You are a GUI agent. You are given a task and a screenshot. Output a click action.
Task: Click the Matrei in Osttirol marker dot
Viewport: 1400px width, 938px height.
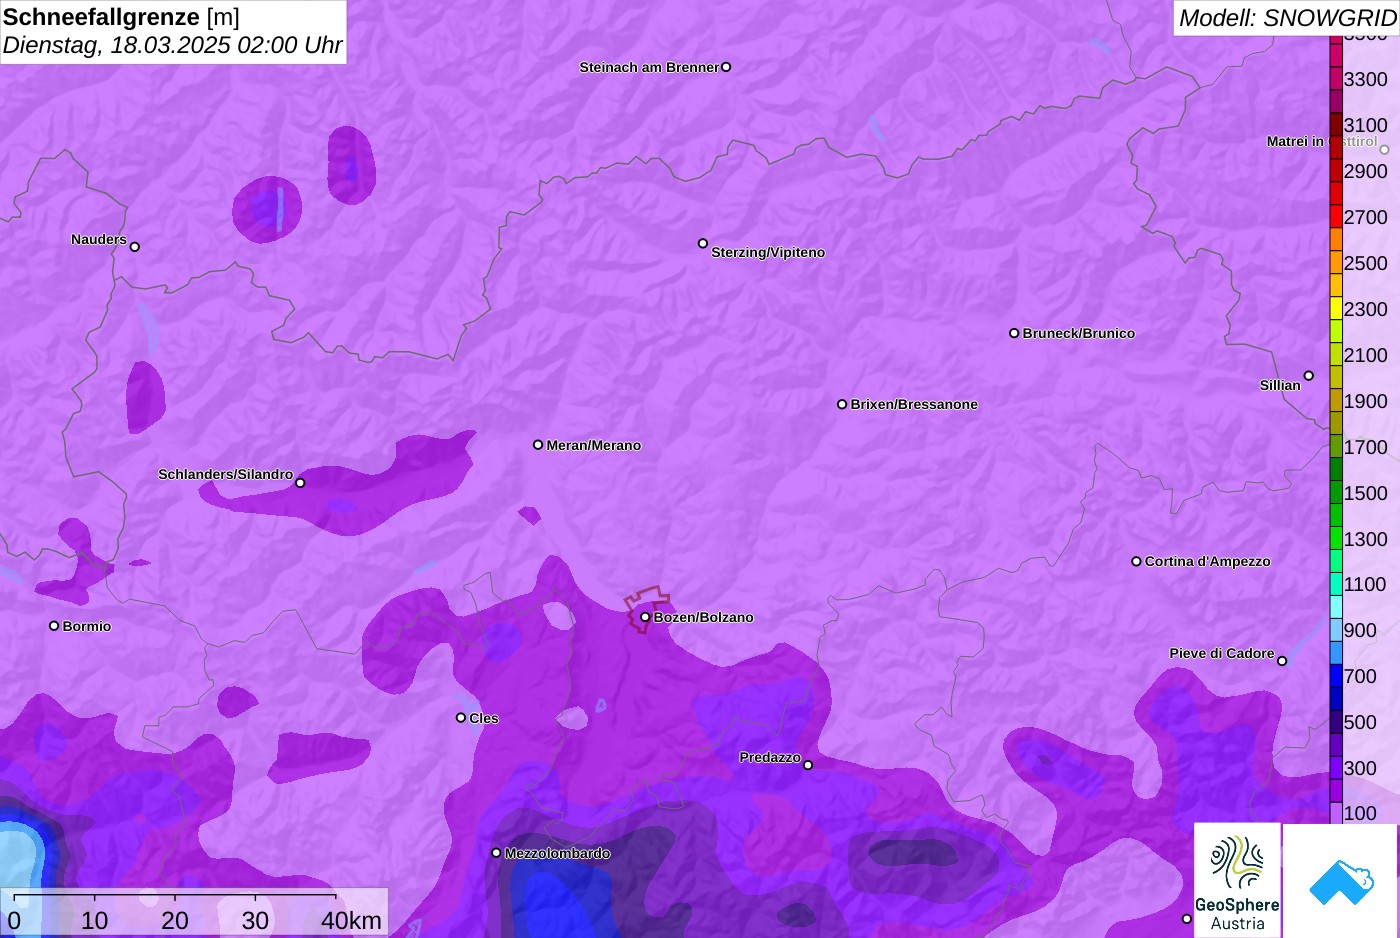click(1385, 150)
